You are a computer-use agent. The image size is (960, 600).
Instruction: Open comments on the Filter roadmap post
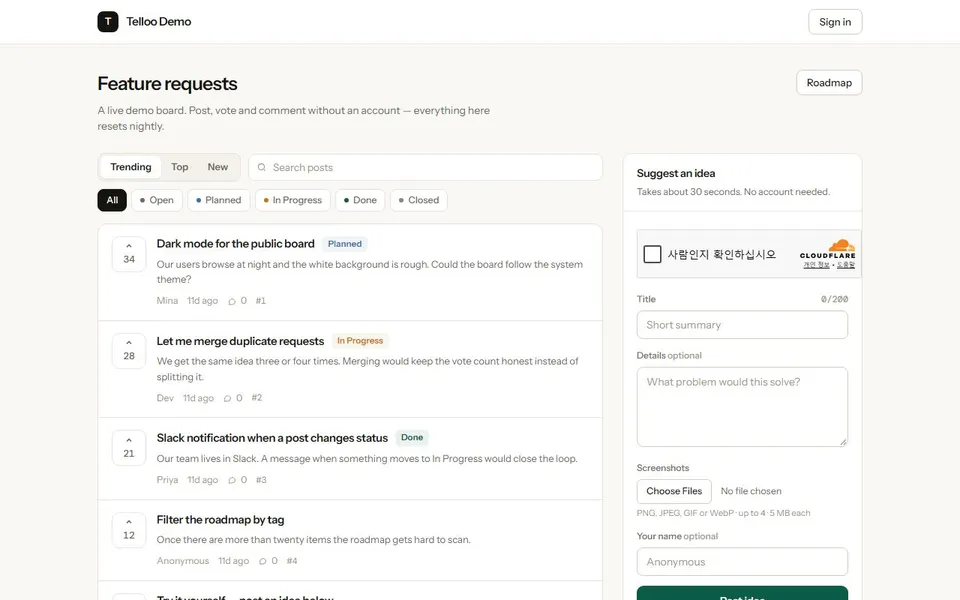coord(268,561)
